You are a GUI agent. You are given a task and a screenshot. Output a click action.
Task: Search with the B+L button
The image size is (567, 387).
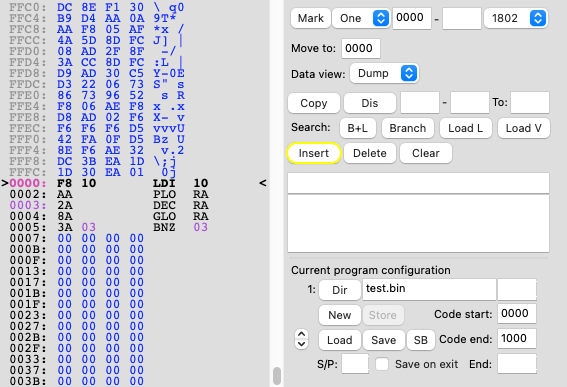[x=358, y=128]
